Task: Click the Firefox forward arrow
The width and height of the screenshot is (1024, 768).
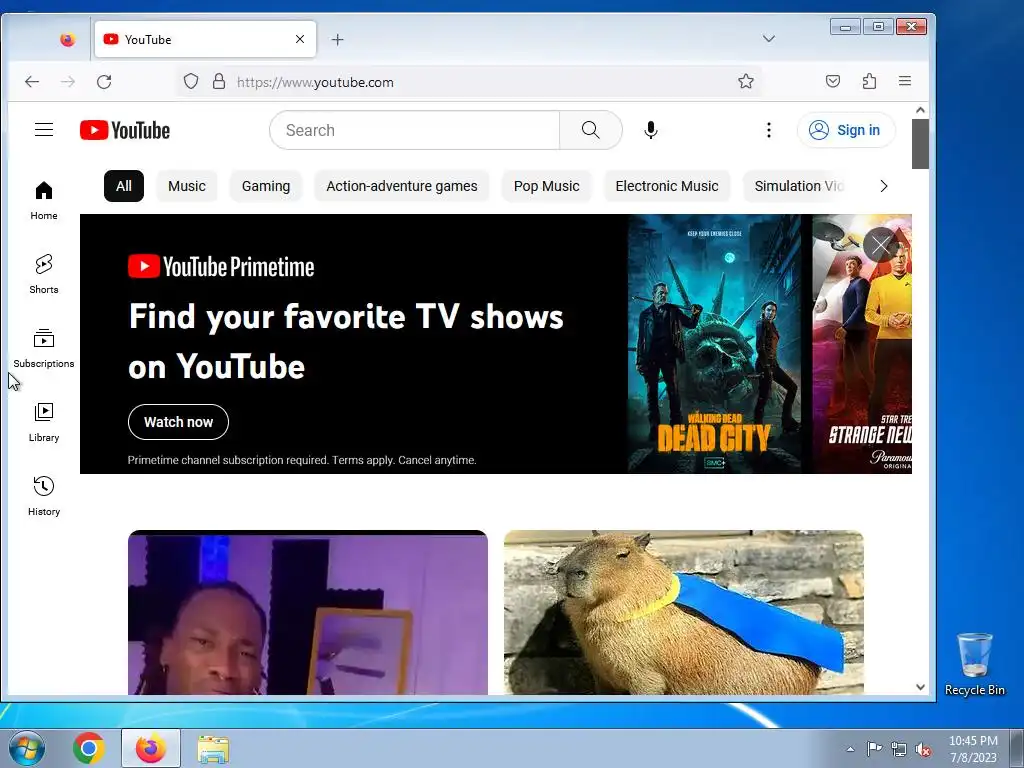Action: point(68,82)
